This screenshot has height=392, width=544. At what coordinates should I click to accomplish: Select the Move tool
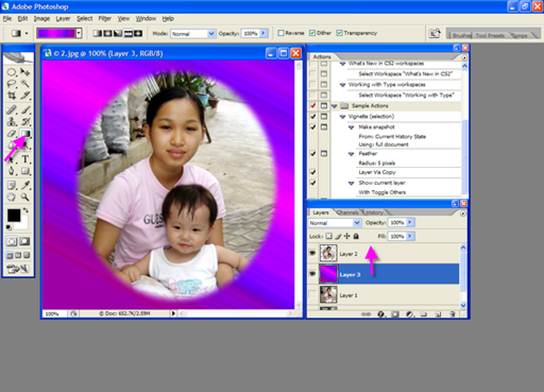[25, 72]
